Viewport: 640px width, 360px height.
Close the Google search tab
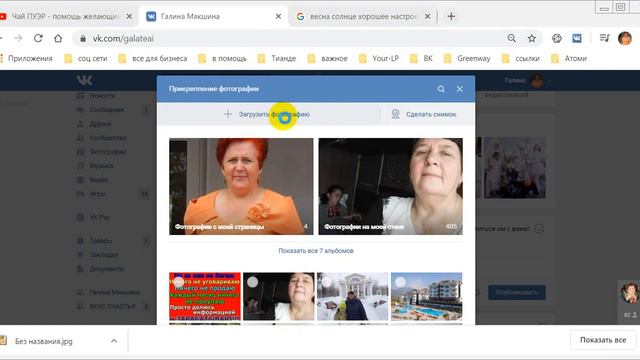click(x=427, y=16)
